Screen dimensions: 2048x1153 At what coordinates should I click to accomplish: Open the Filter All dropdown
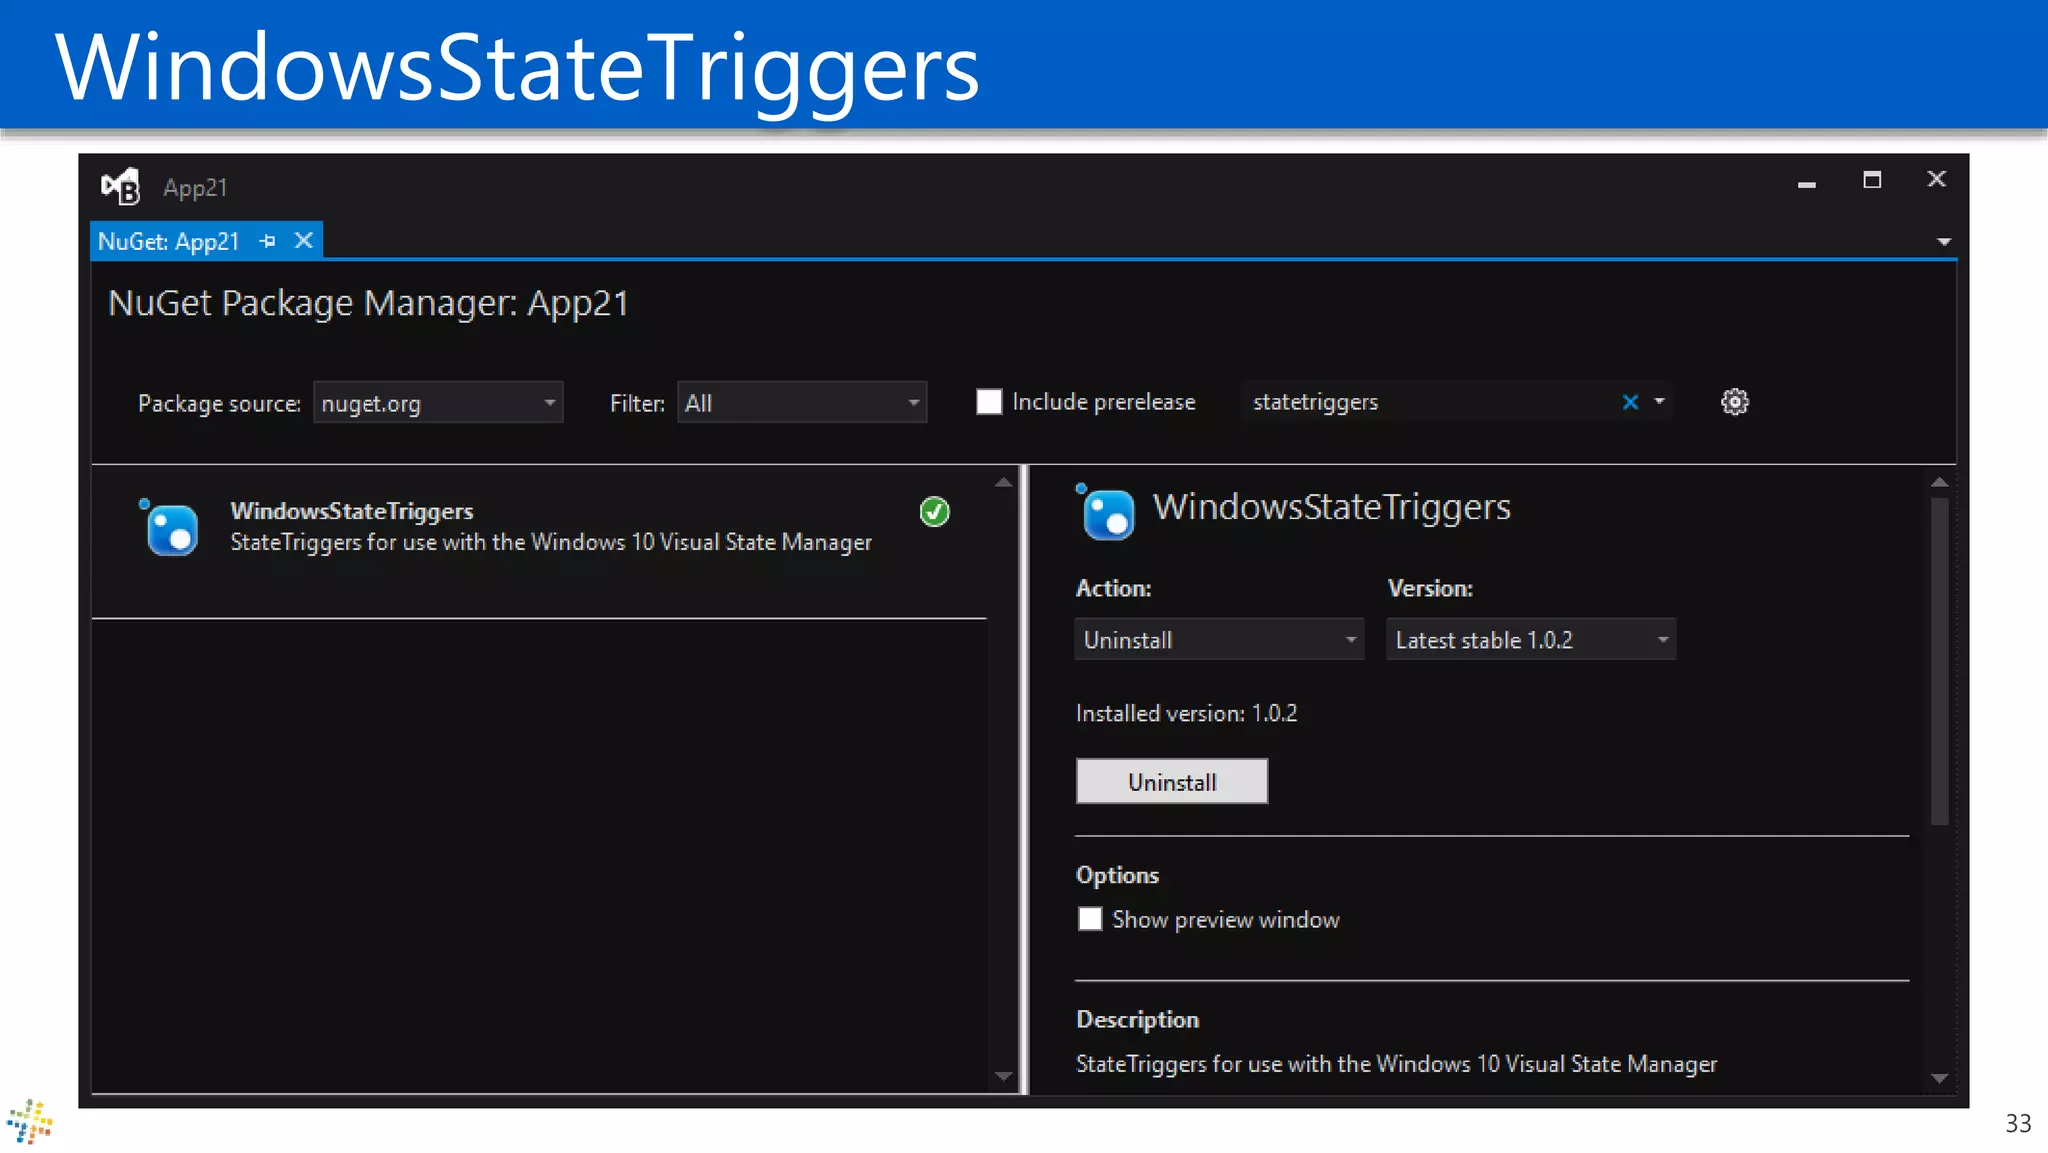coord(802,403)
